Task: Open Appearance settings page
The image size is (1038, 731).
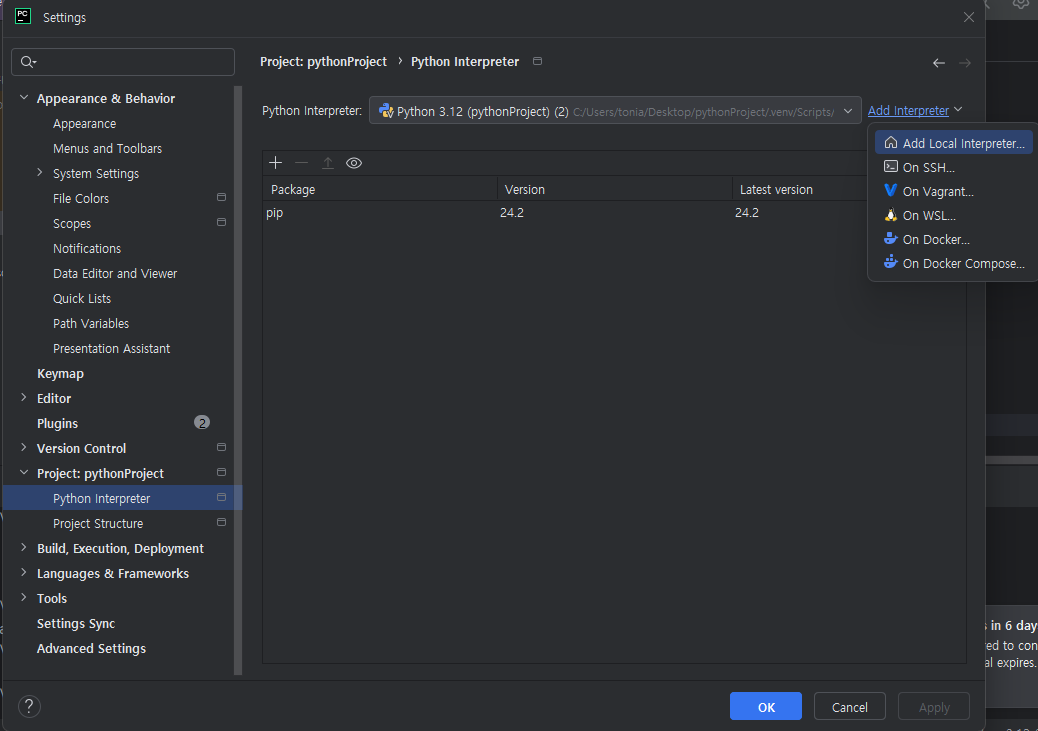Action: click(84, 124)
